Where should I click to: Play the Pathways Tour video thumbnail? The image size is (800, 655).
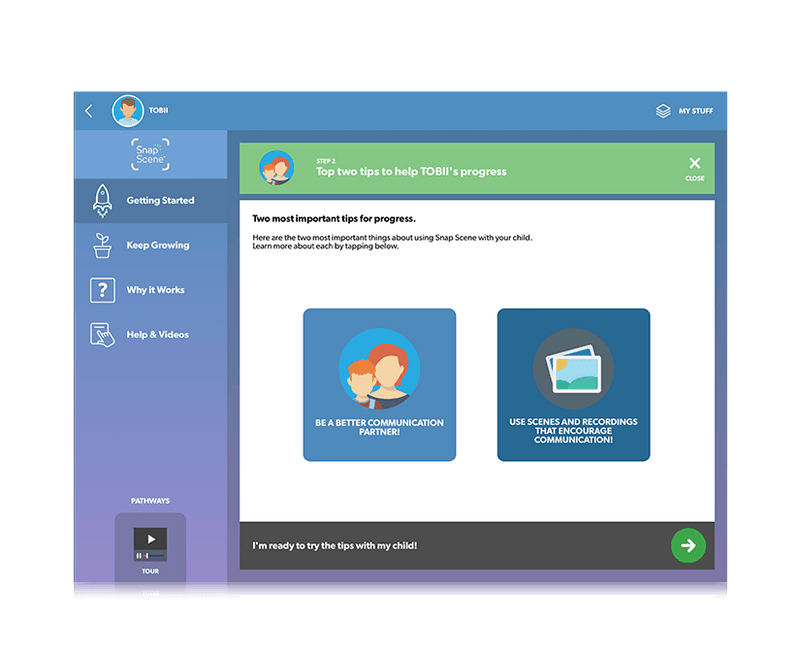(x=150, y=544)
